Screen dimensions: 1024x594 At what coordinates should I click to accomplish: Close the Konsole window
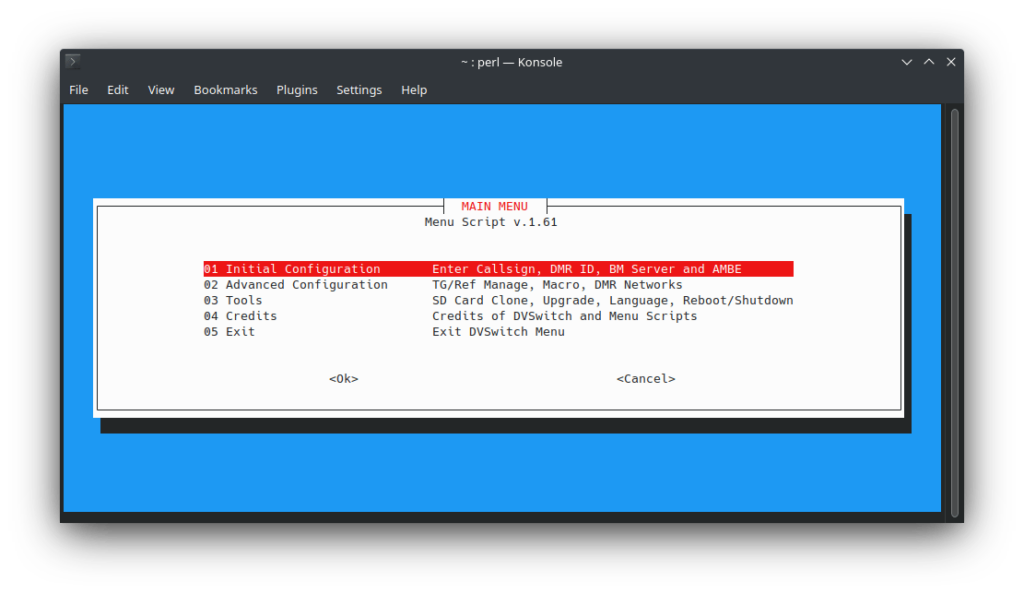[951, 62]
